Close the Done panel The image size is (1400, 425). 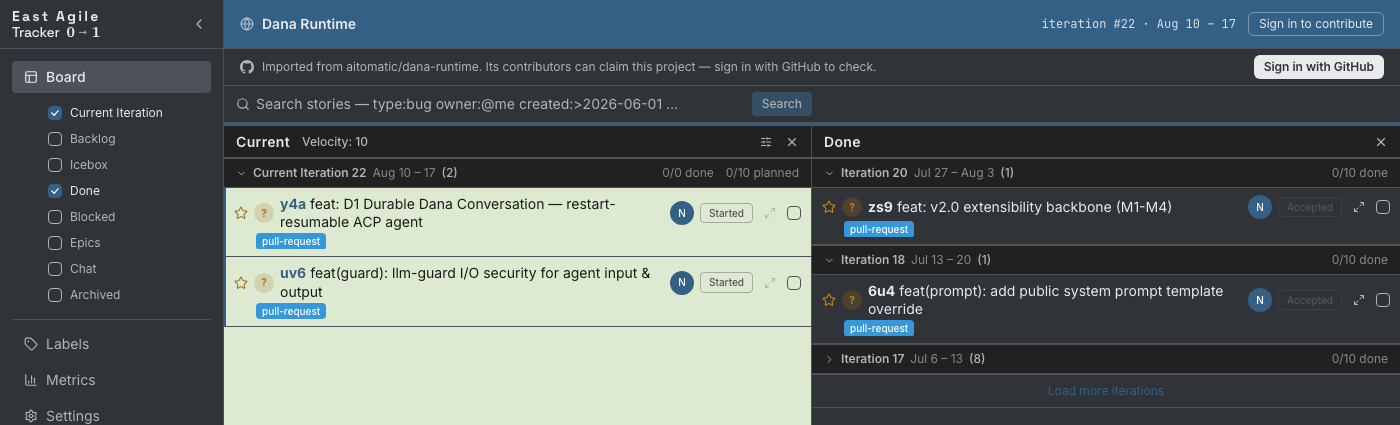1381,142
